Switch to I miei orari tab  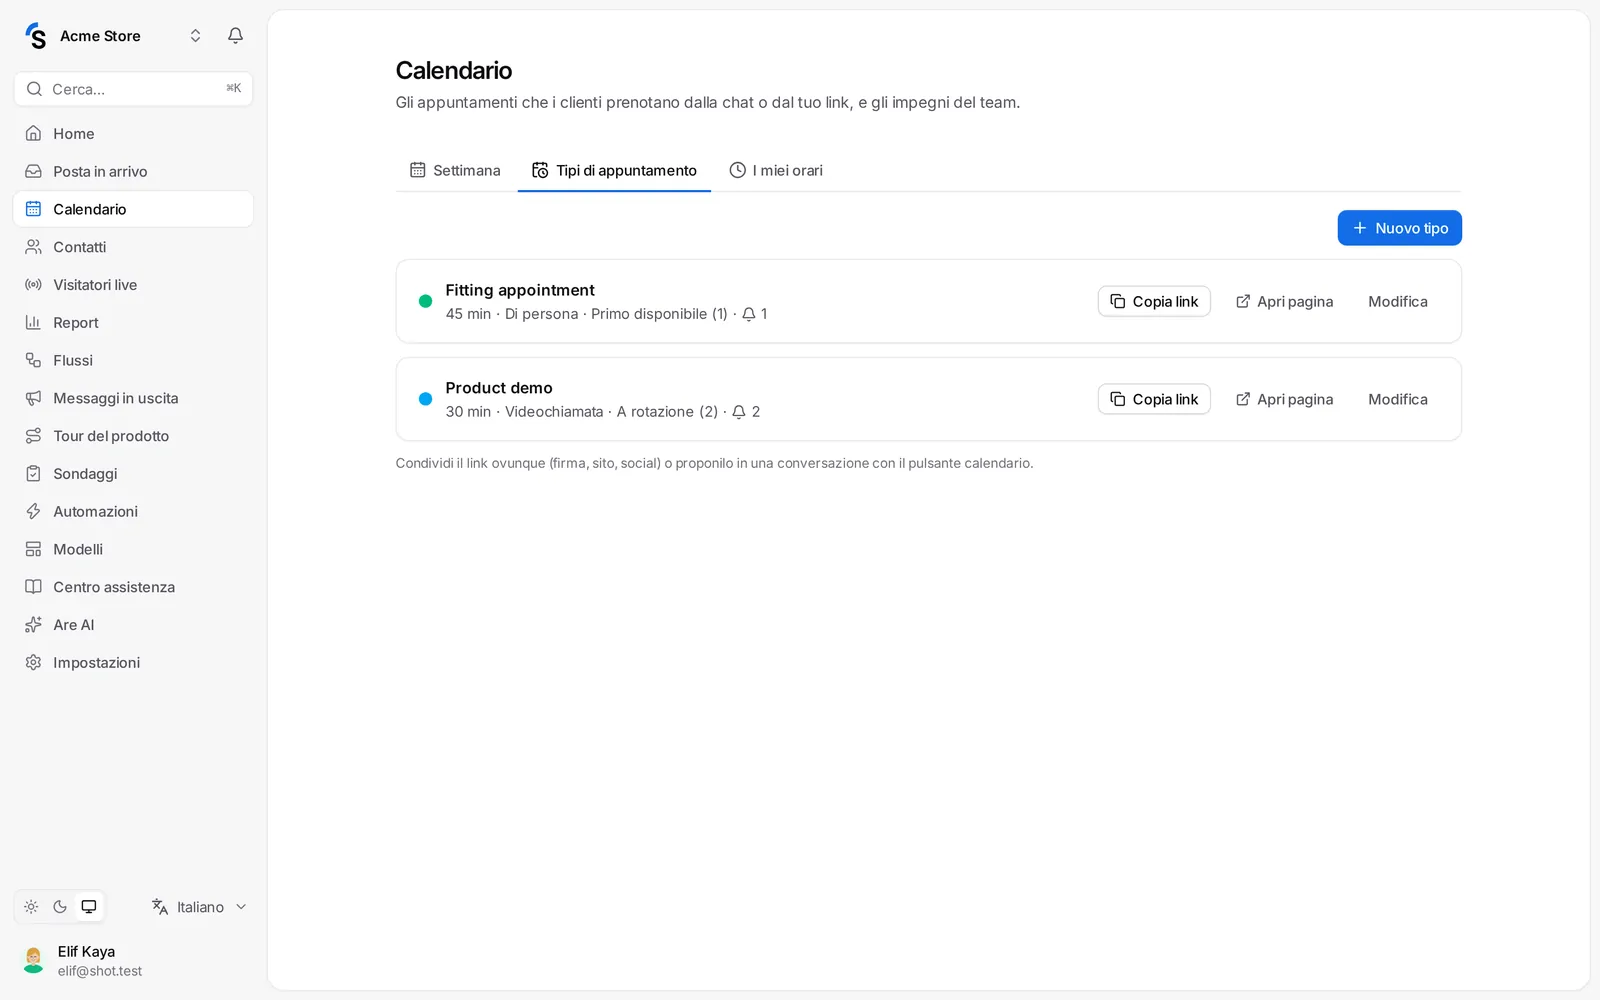point(776,170)
